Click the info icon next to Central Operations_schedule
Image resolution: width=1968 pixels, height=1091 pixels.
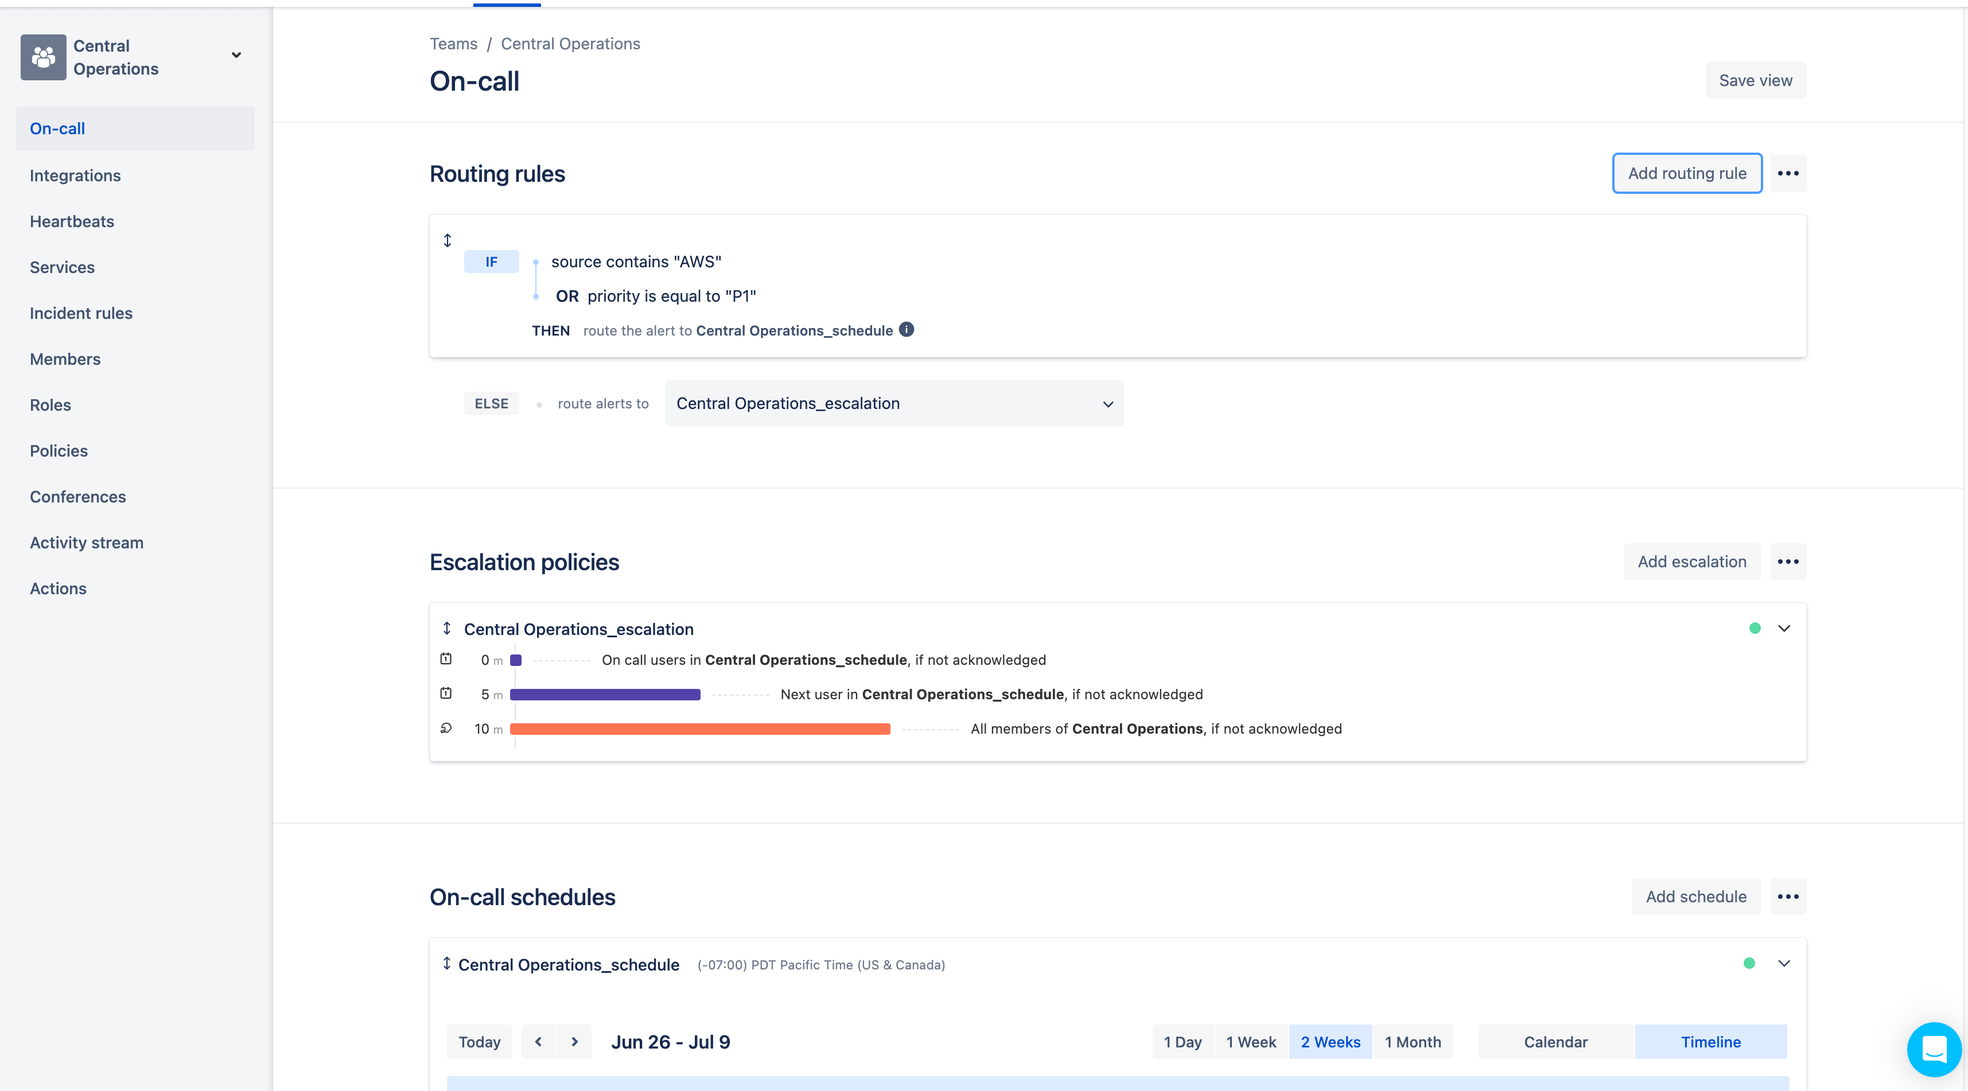coord(907,329)
